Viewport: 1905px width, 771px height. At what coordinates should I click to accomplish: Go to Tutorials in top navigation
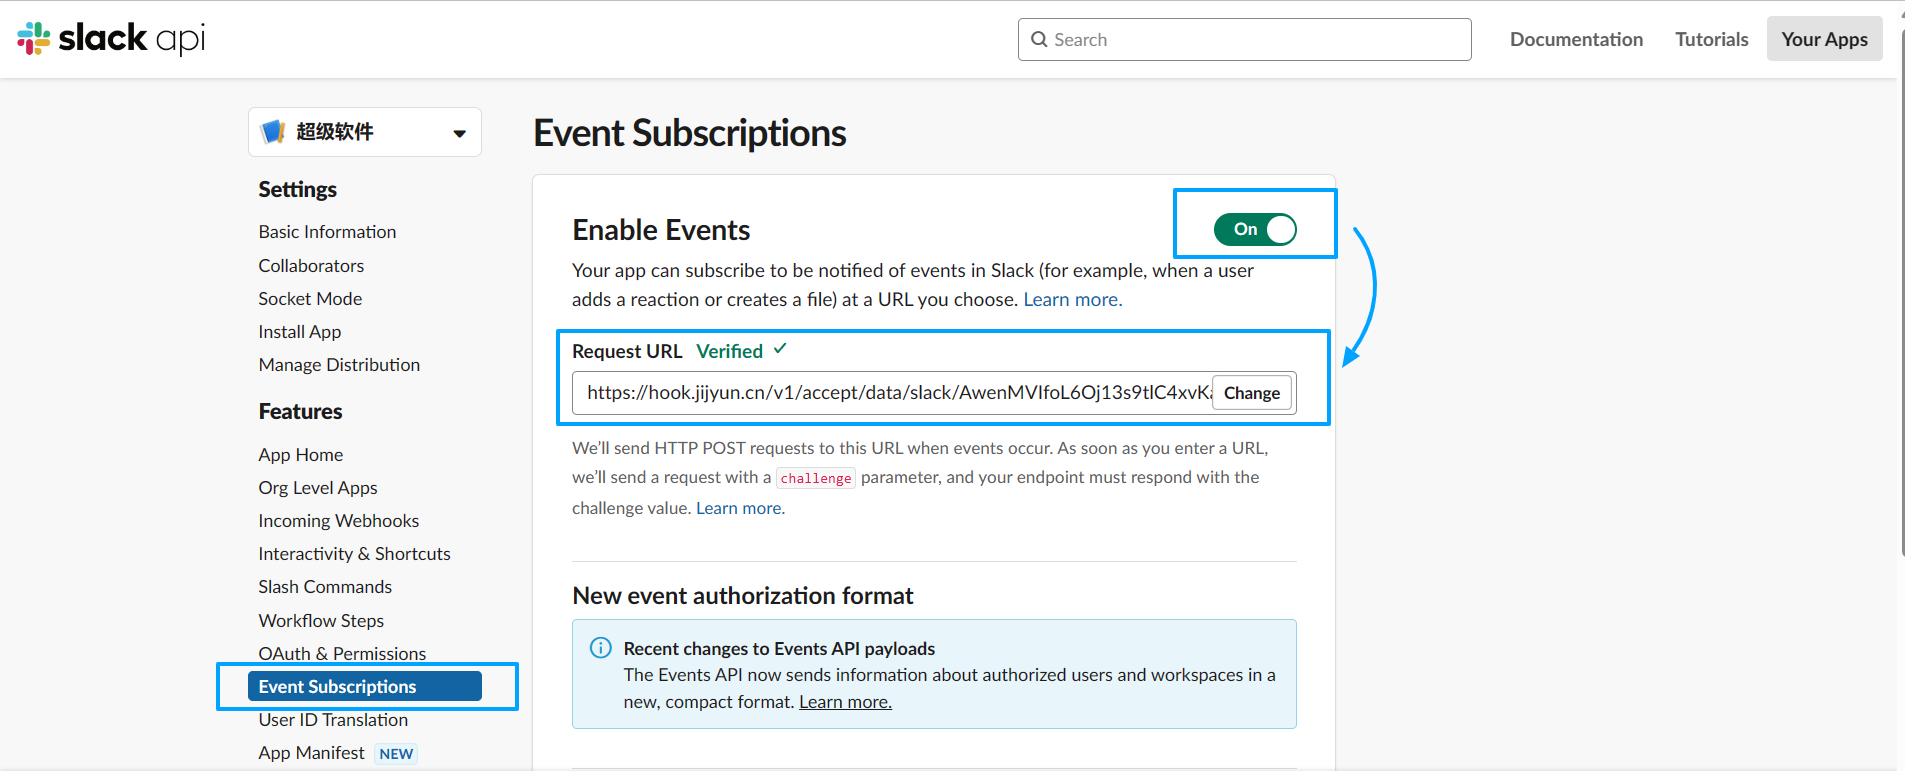[x=1711, y=39]
